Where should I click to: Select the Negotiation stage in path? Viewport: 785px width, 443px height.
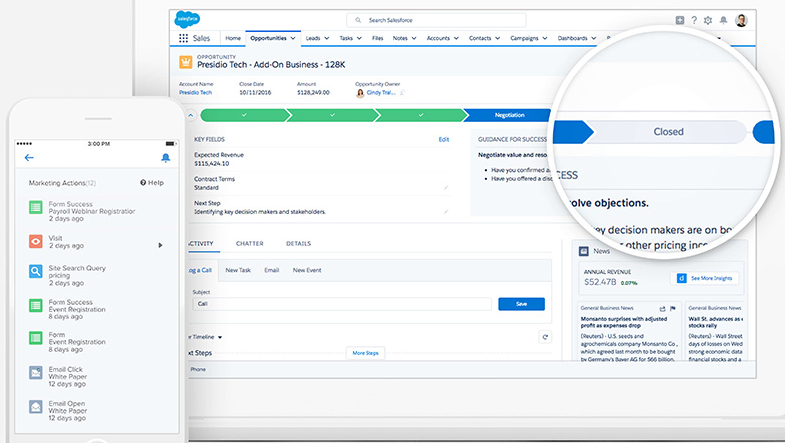point(508,115)
